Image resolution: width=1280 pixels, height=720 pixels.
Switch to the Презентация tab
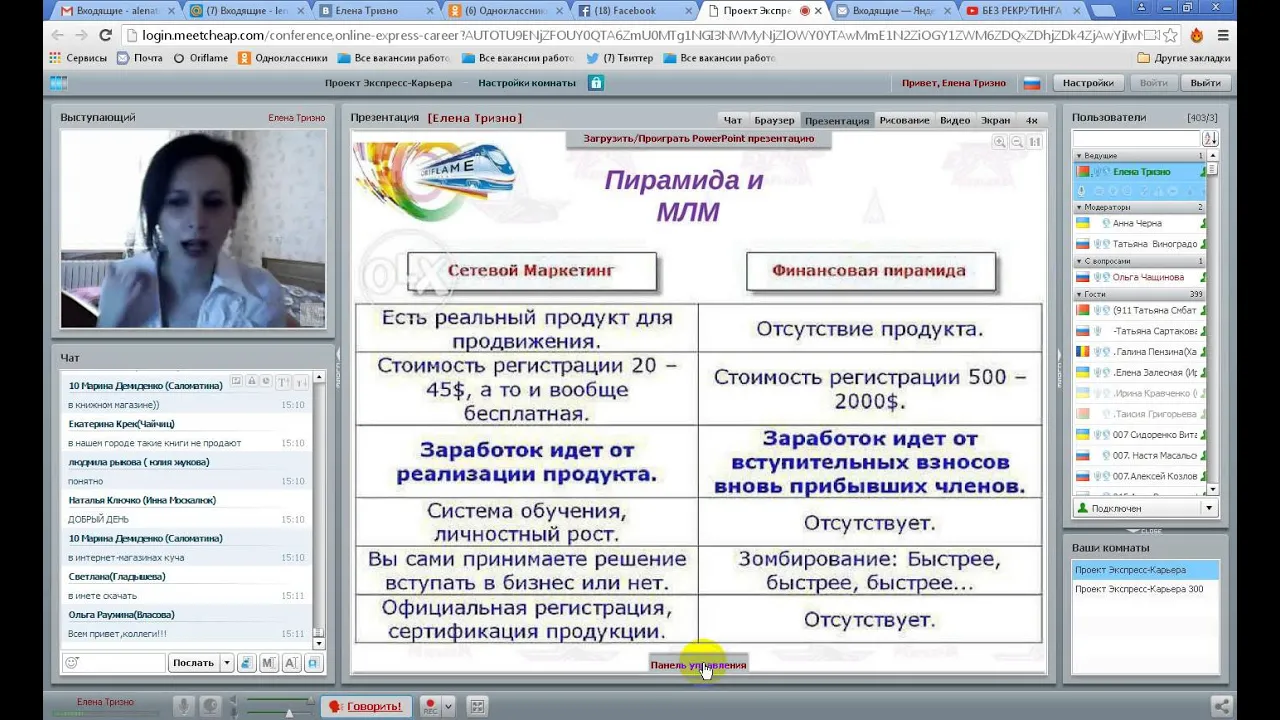point(837,120)
